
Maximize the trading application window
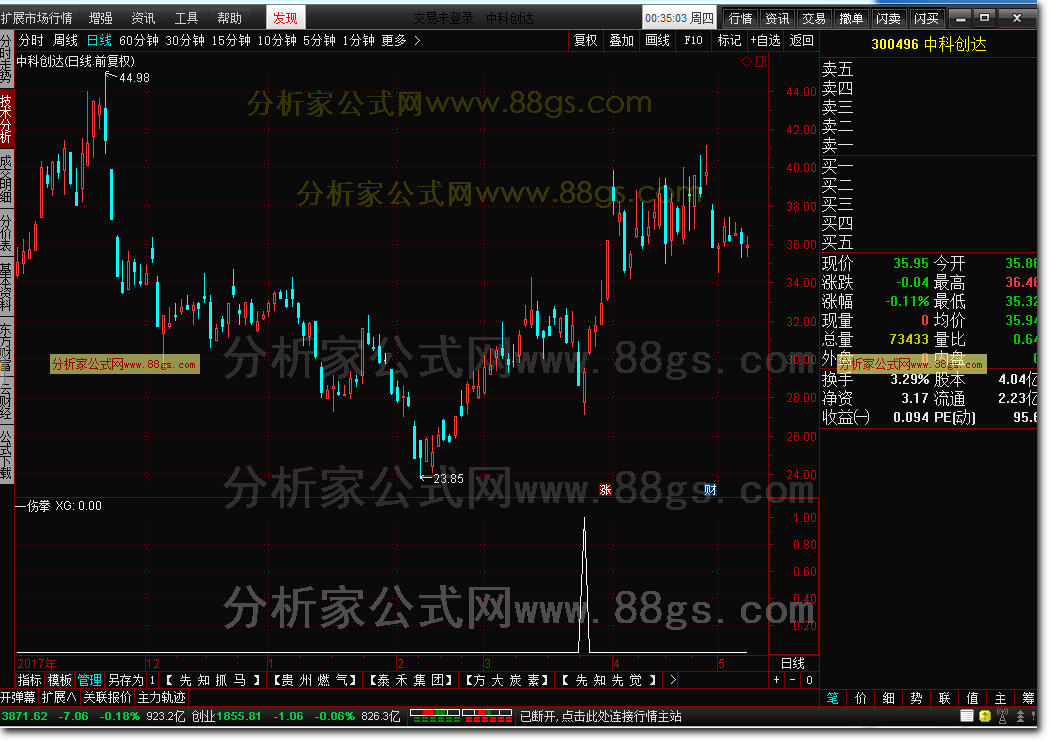pos(984,18)
